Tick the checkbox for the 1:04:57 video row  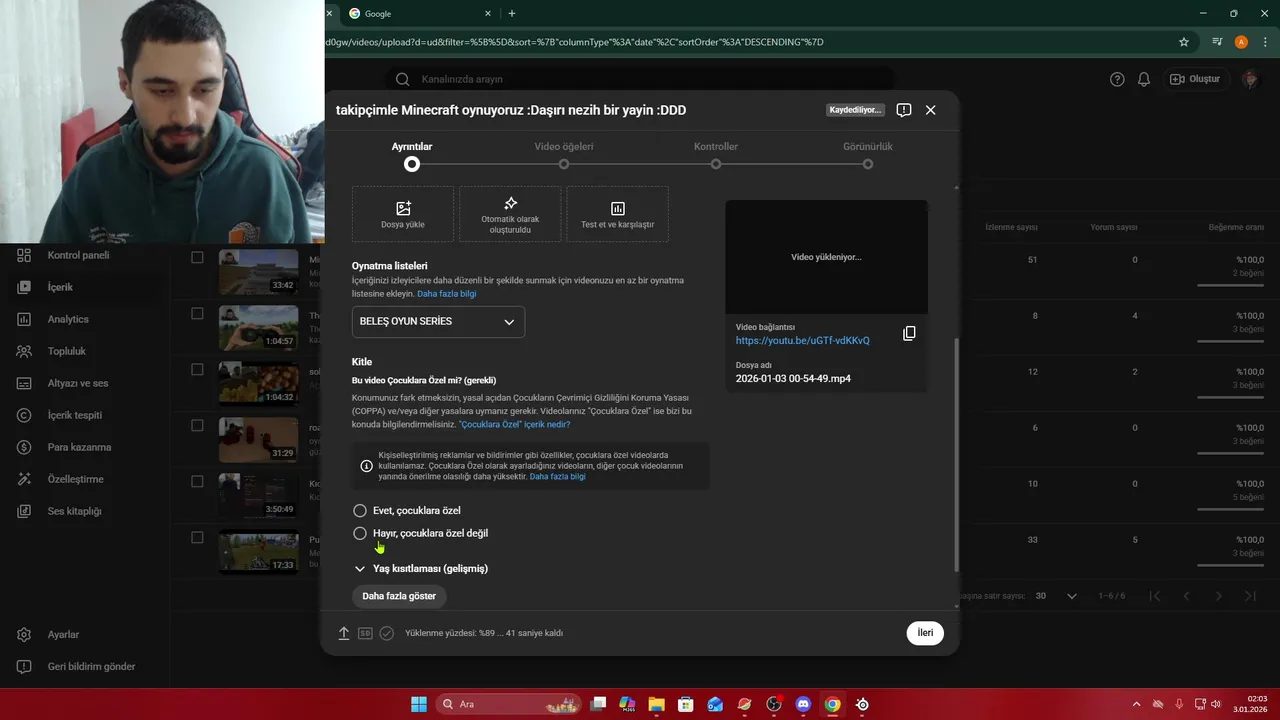tap(197, 313)
